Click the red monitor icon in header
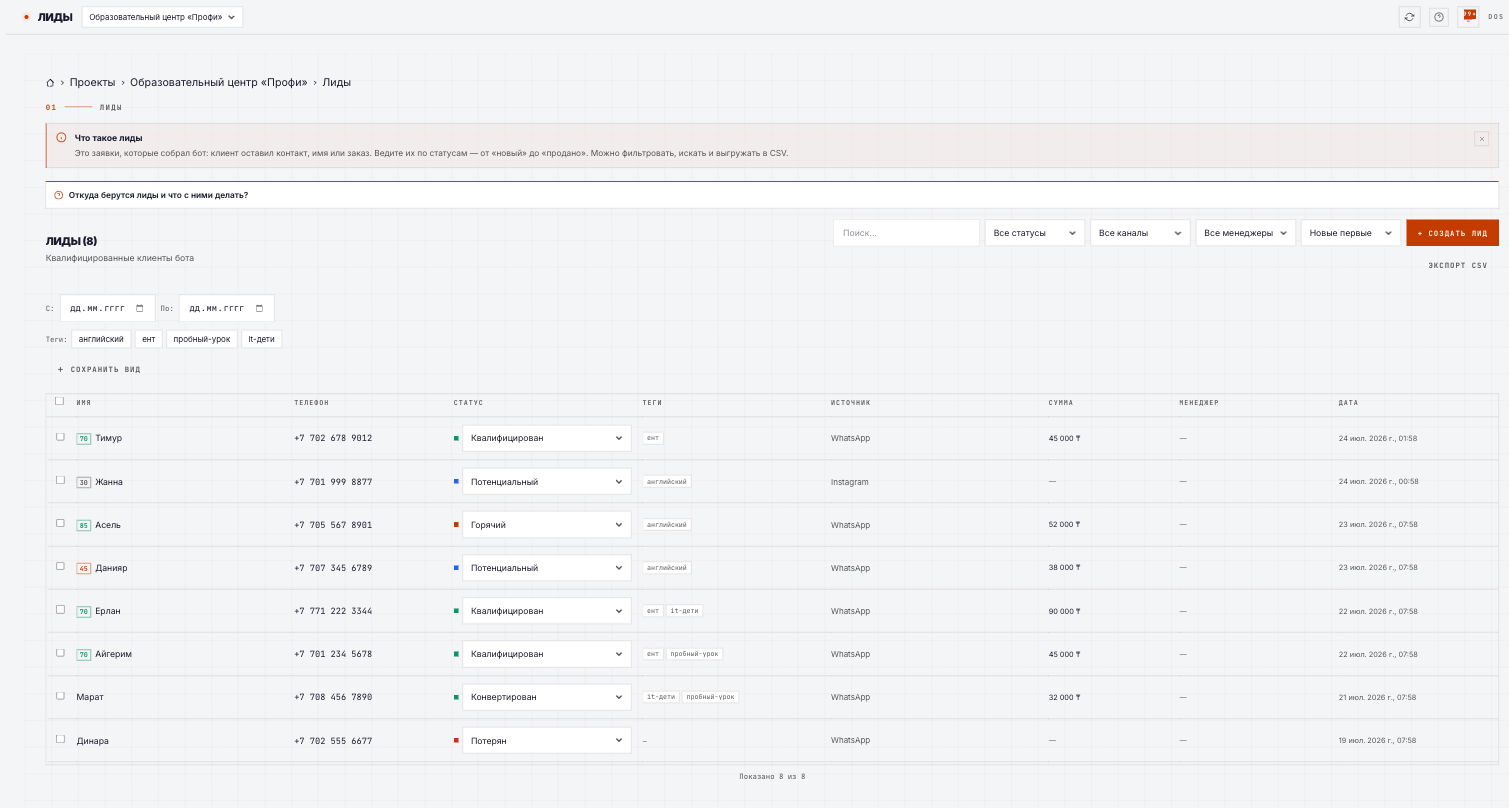This screenshot has width=1509, height=808. click(1469, 16)
